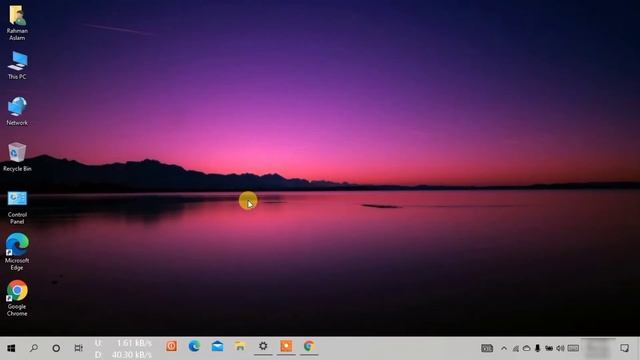This screenshot has height=360, width=640.
Task: Select the Recycle Bin desktop icon
Action: point(17,157)
